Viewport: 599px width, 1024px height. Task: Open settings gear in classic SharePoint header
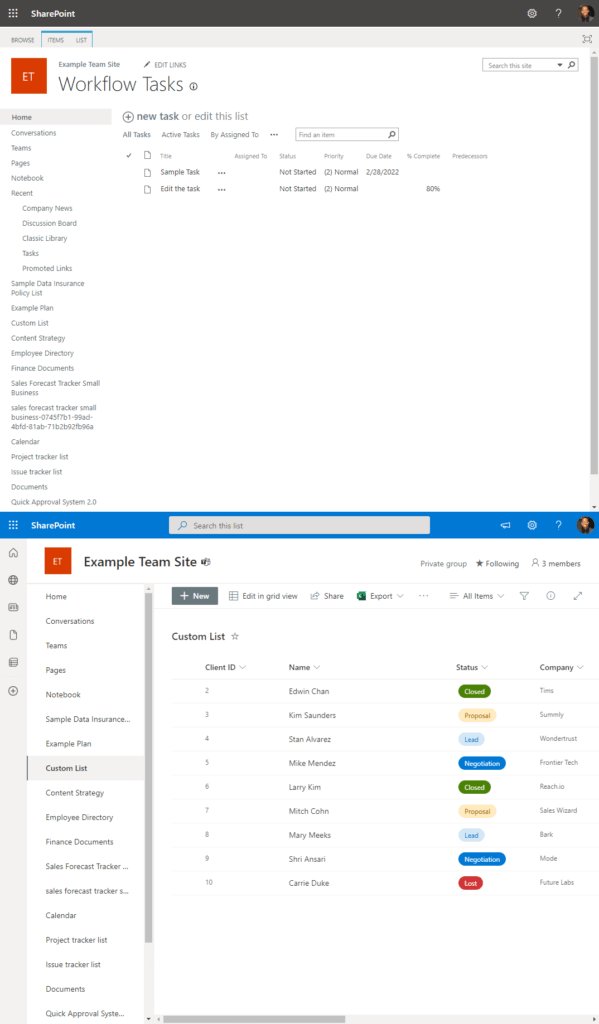tap(532, 13)
